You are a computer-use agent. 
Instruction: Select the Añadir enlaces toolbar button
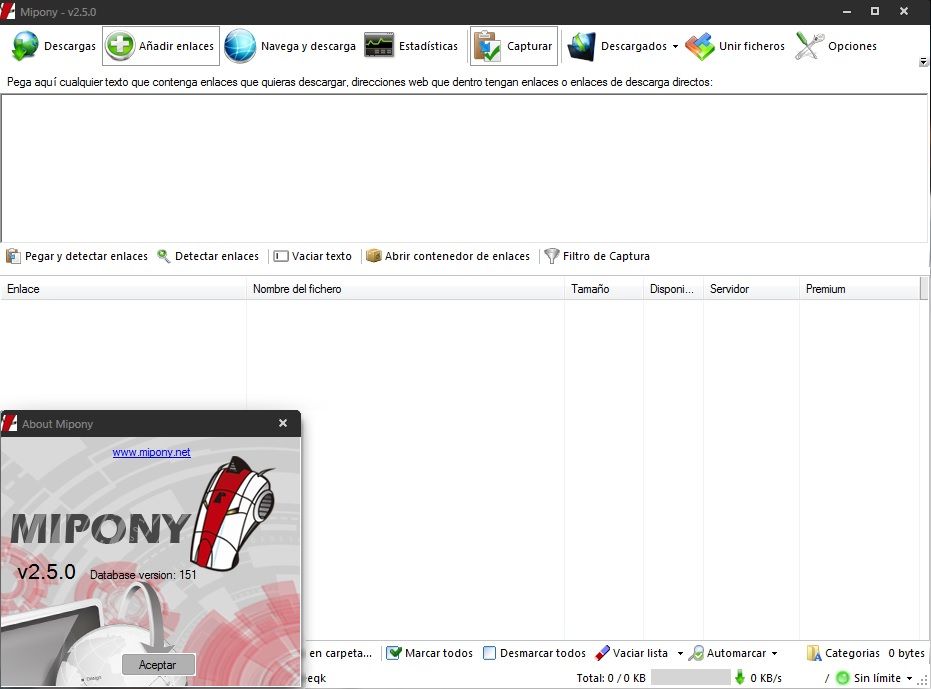(161, 46)
